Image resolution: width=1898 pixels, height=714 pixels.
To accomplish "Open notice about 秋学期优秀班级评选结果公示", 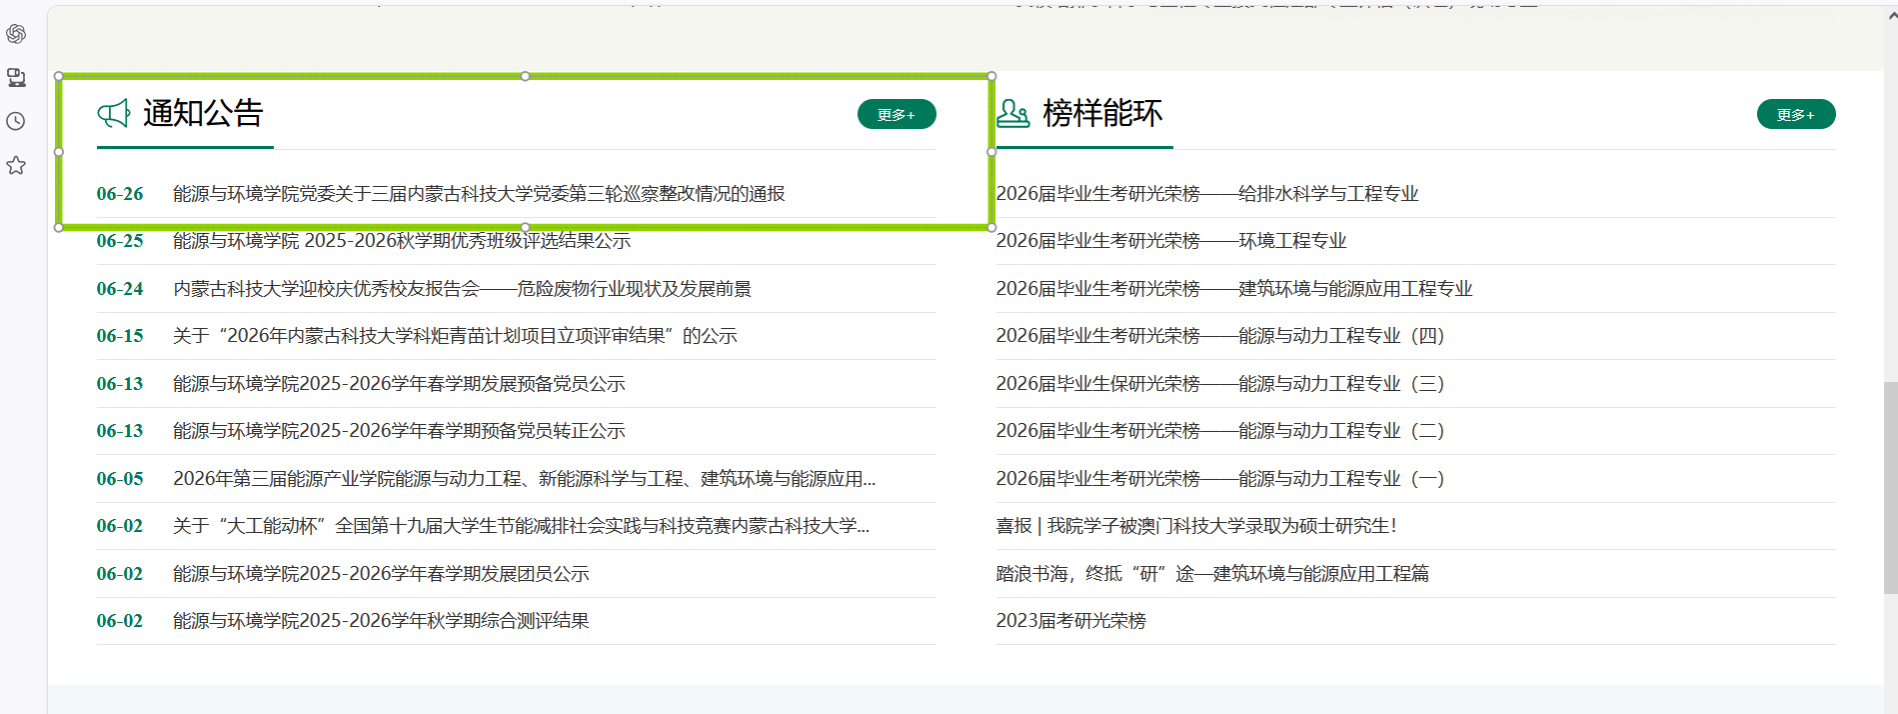I will tap(402, 241).
